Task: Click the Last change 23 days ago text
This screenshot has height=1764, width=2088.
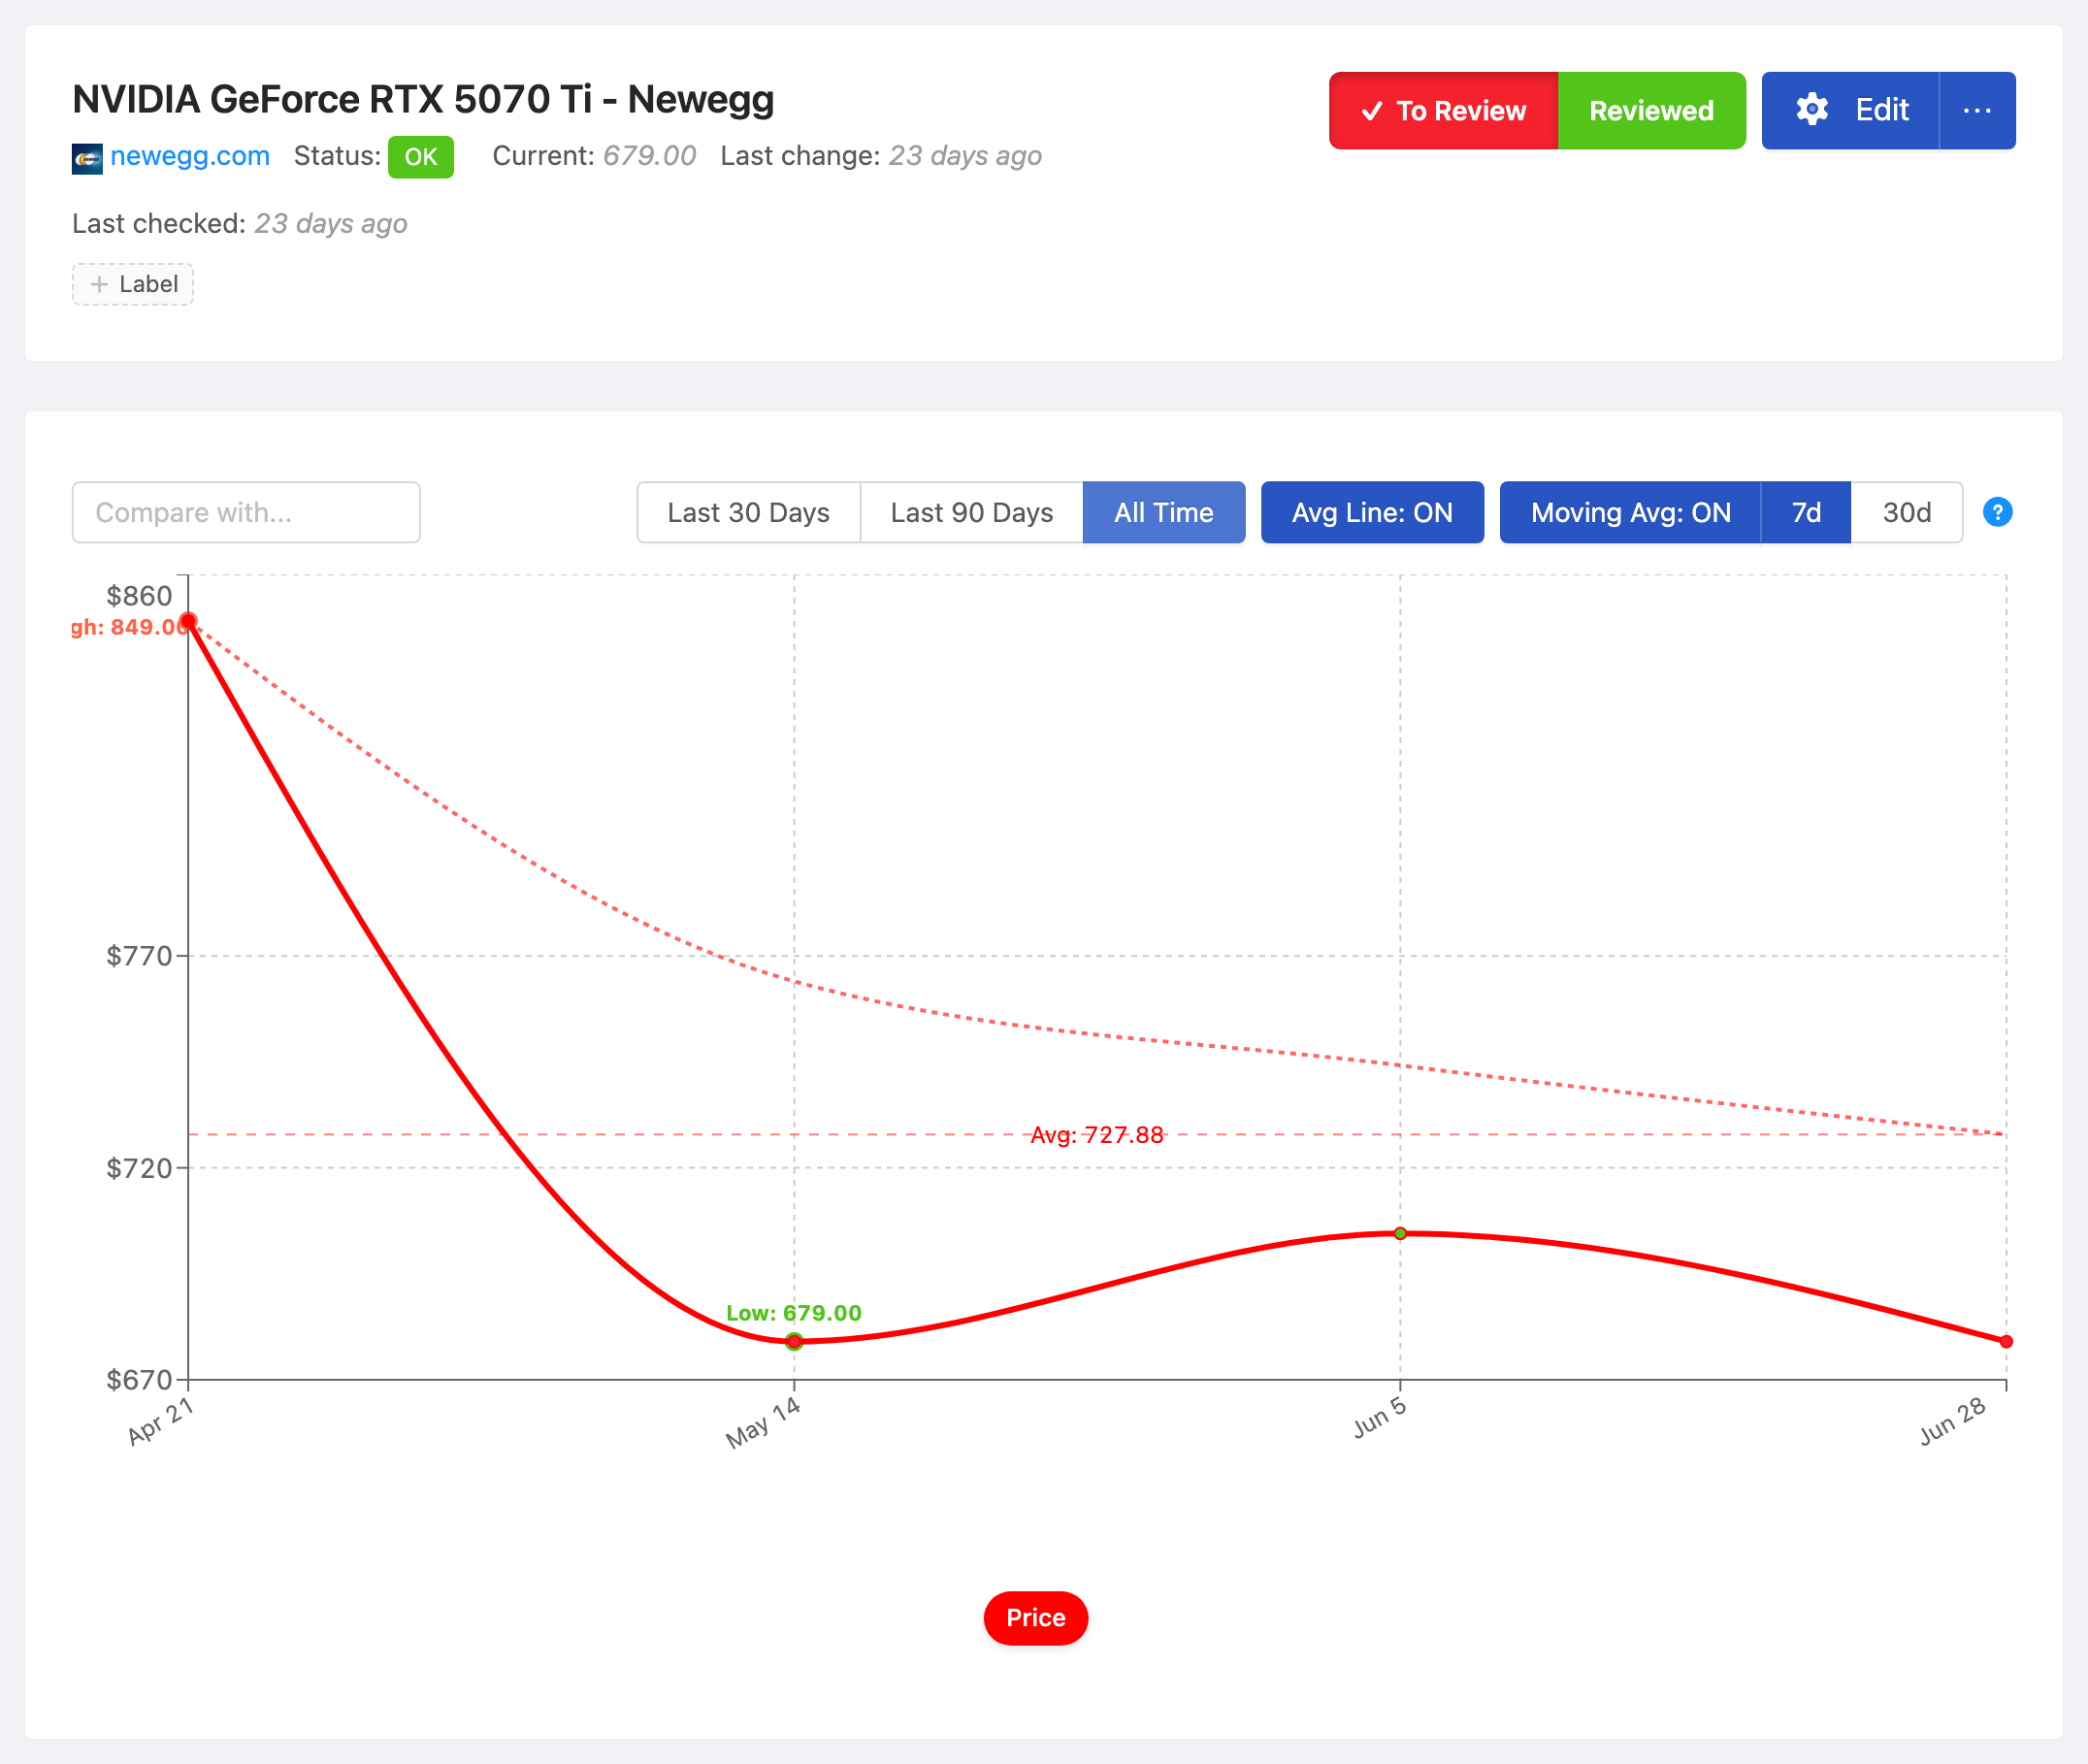Action: pos(881,156)
